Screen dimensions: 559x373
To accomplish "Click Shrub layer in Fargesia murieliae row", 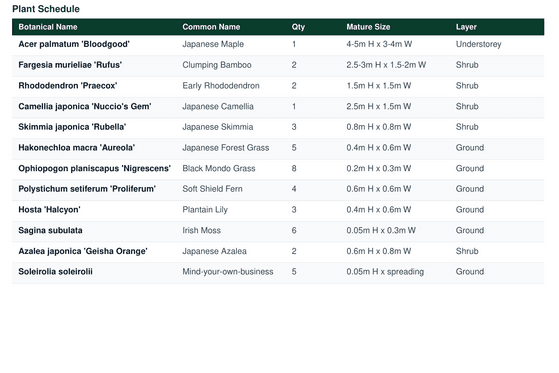I will (467, 65).
